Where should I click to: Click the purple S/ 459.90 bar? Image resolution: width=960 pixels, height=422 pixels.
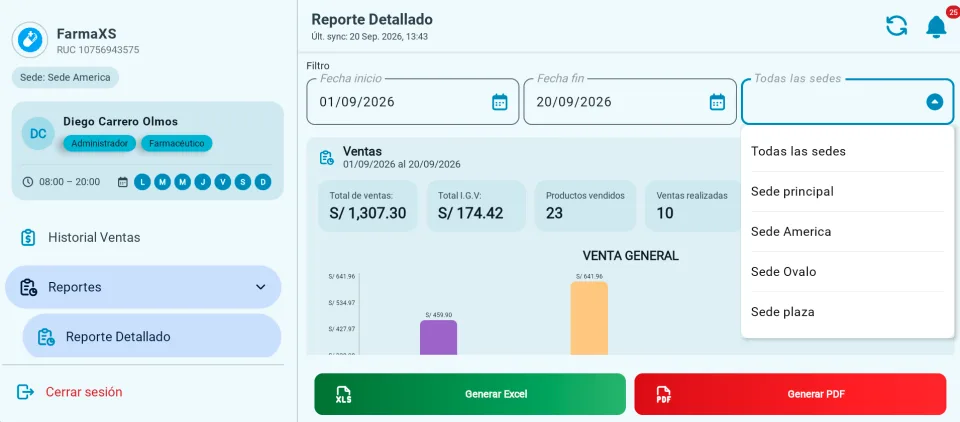pos(438,337)
